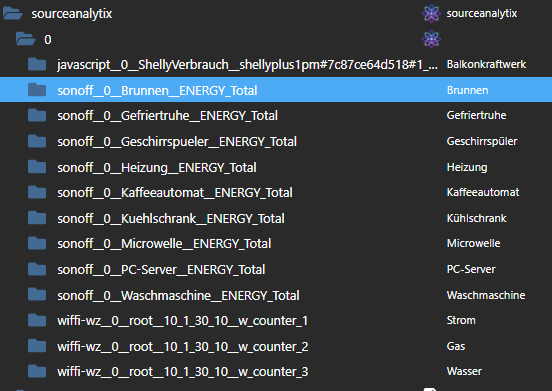
Task: Click the Microwelle name cell
Action: [473, 244]
